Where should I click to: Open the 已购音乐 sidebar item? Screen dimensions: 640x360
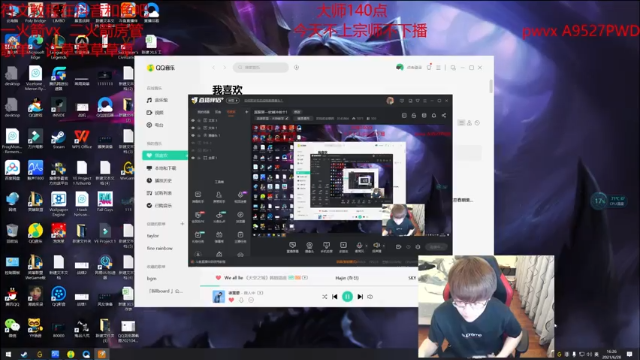point(159,205)
